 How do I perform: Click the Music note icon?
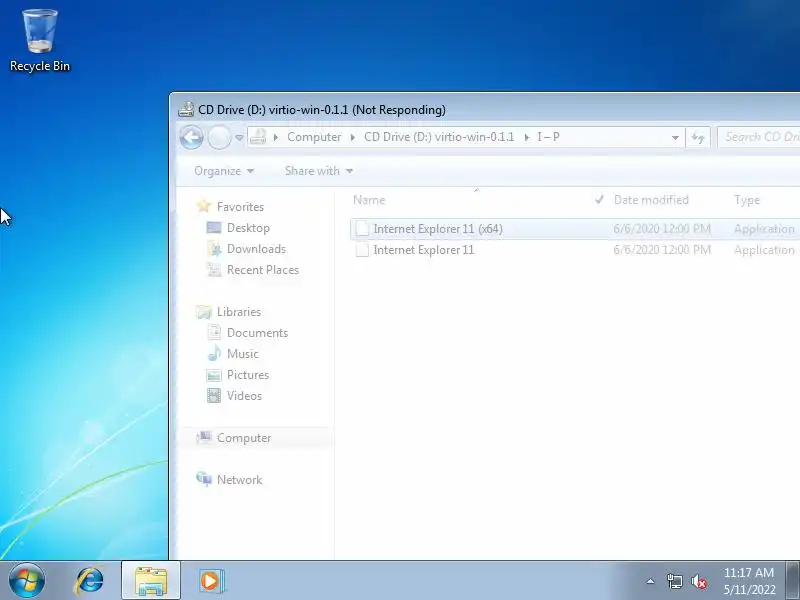pyautogui.click(x=214, y=353)
